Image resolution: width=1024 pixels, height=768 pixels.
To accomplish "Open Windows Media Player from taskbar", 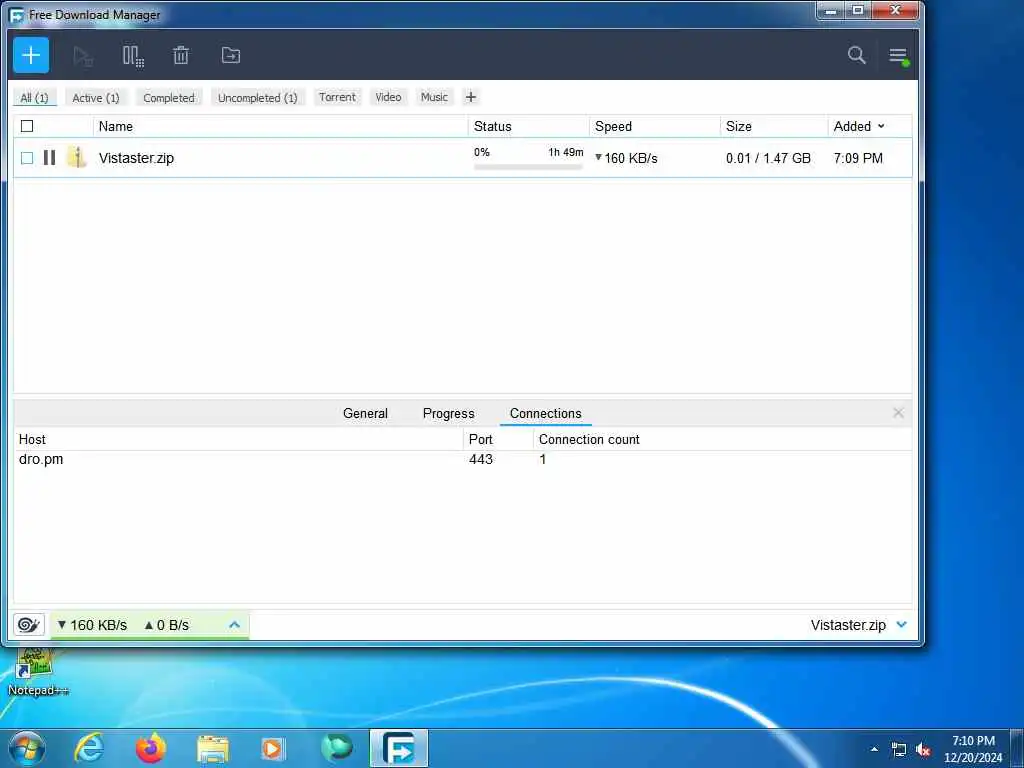I will tap(273, 749).
